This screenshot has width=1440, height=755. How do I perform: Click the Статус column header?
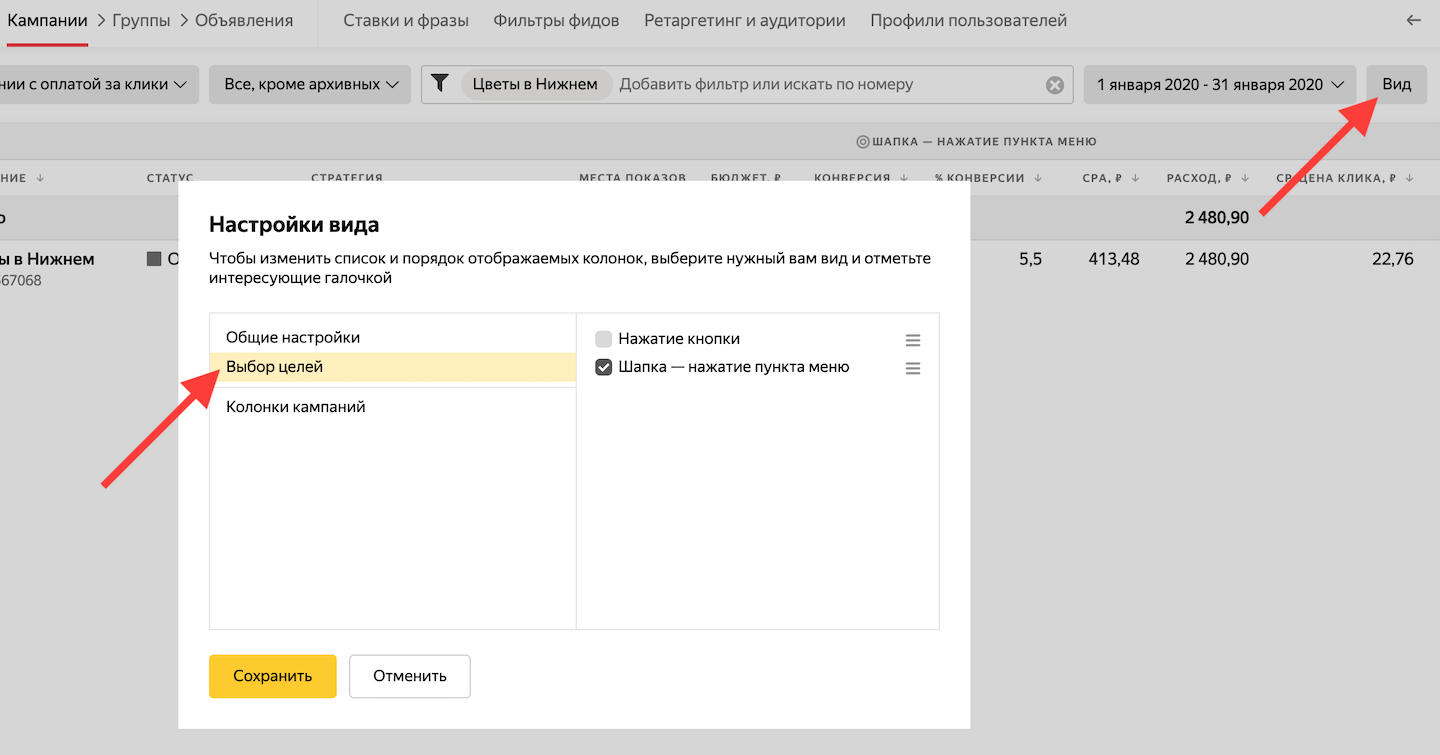(x=170, y=178)
